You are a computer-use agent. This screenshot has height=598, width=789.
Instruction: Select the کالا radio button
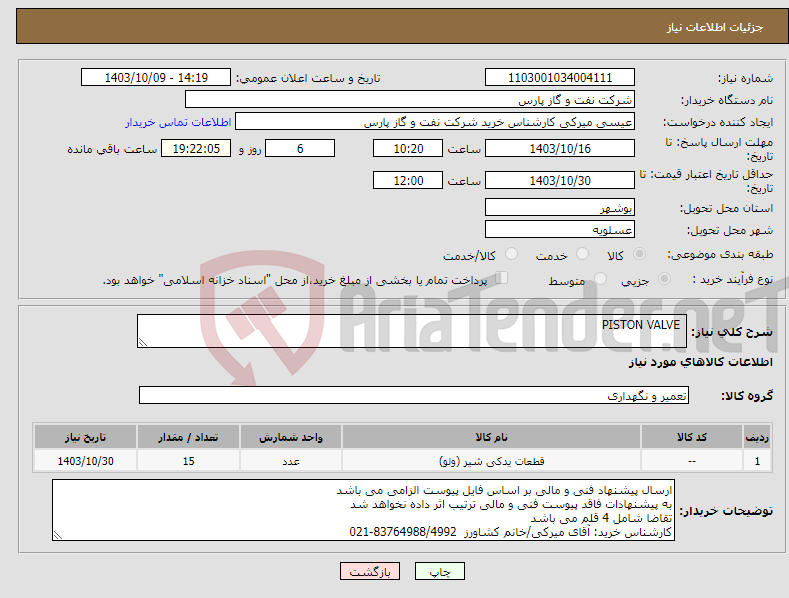tap(639, 254)
